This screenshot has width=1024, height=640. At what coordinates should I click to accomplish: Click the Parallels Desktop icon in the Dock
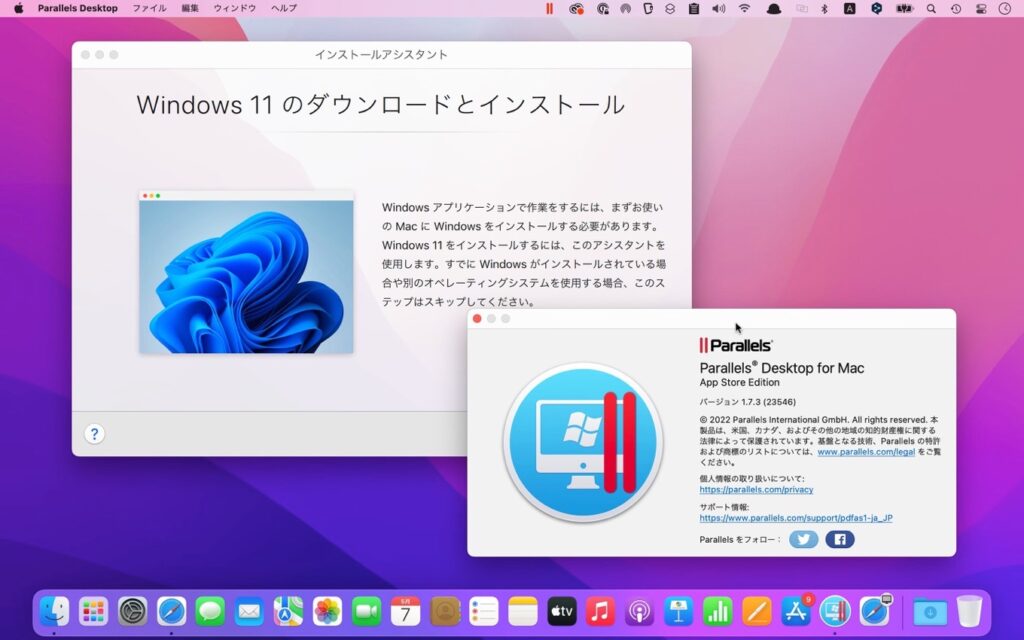pyautogui.click(x=833, y=611)
